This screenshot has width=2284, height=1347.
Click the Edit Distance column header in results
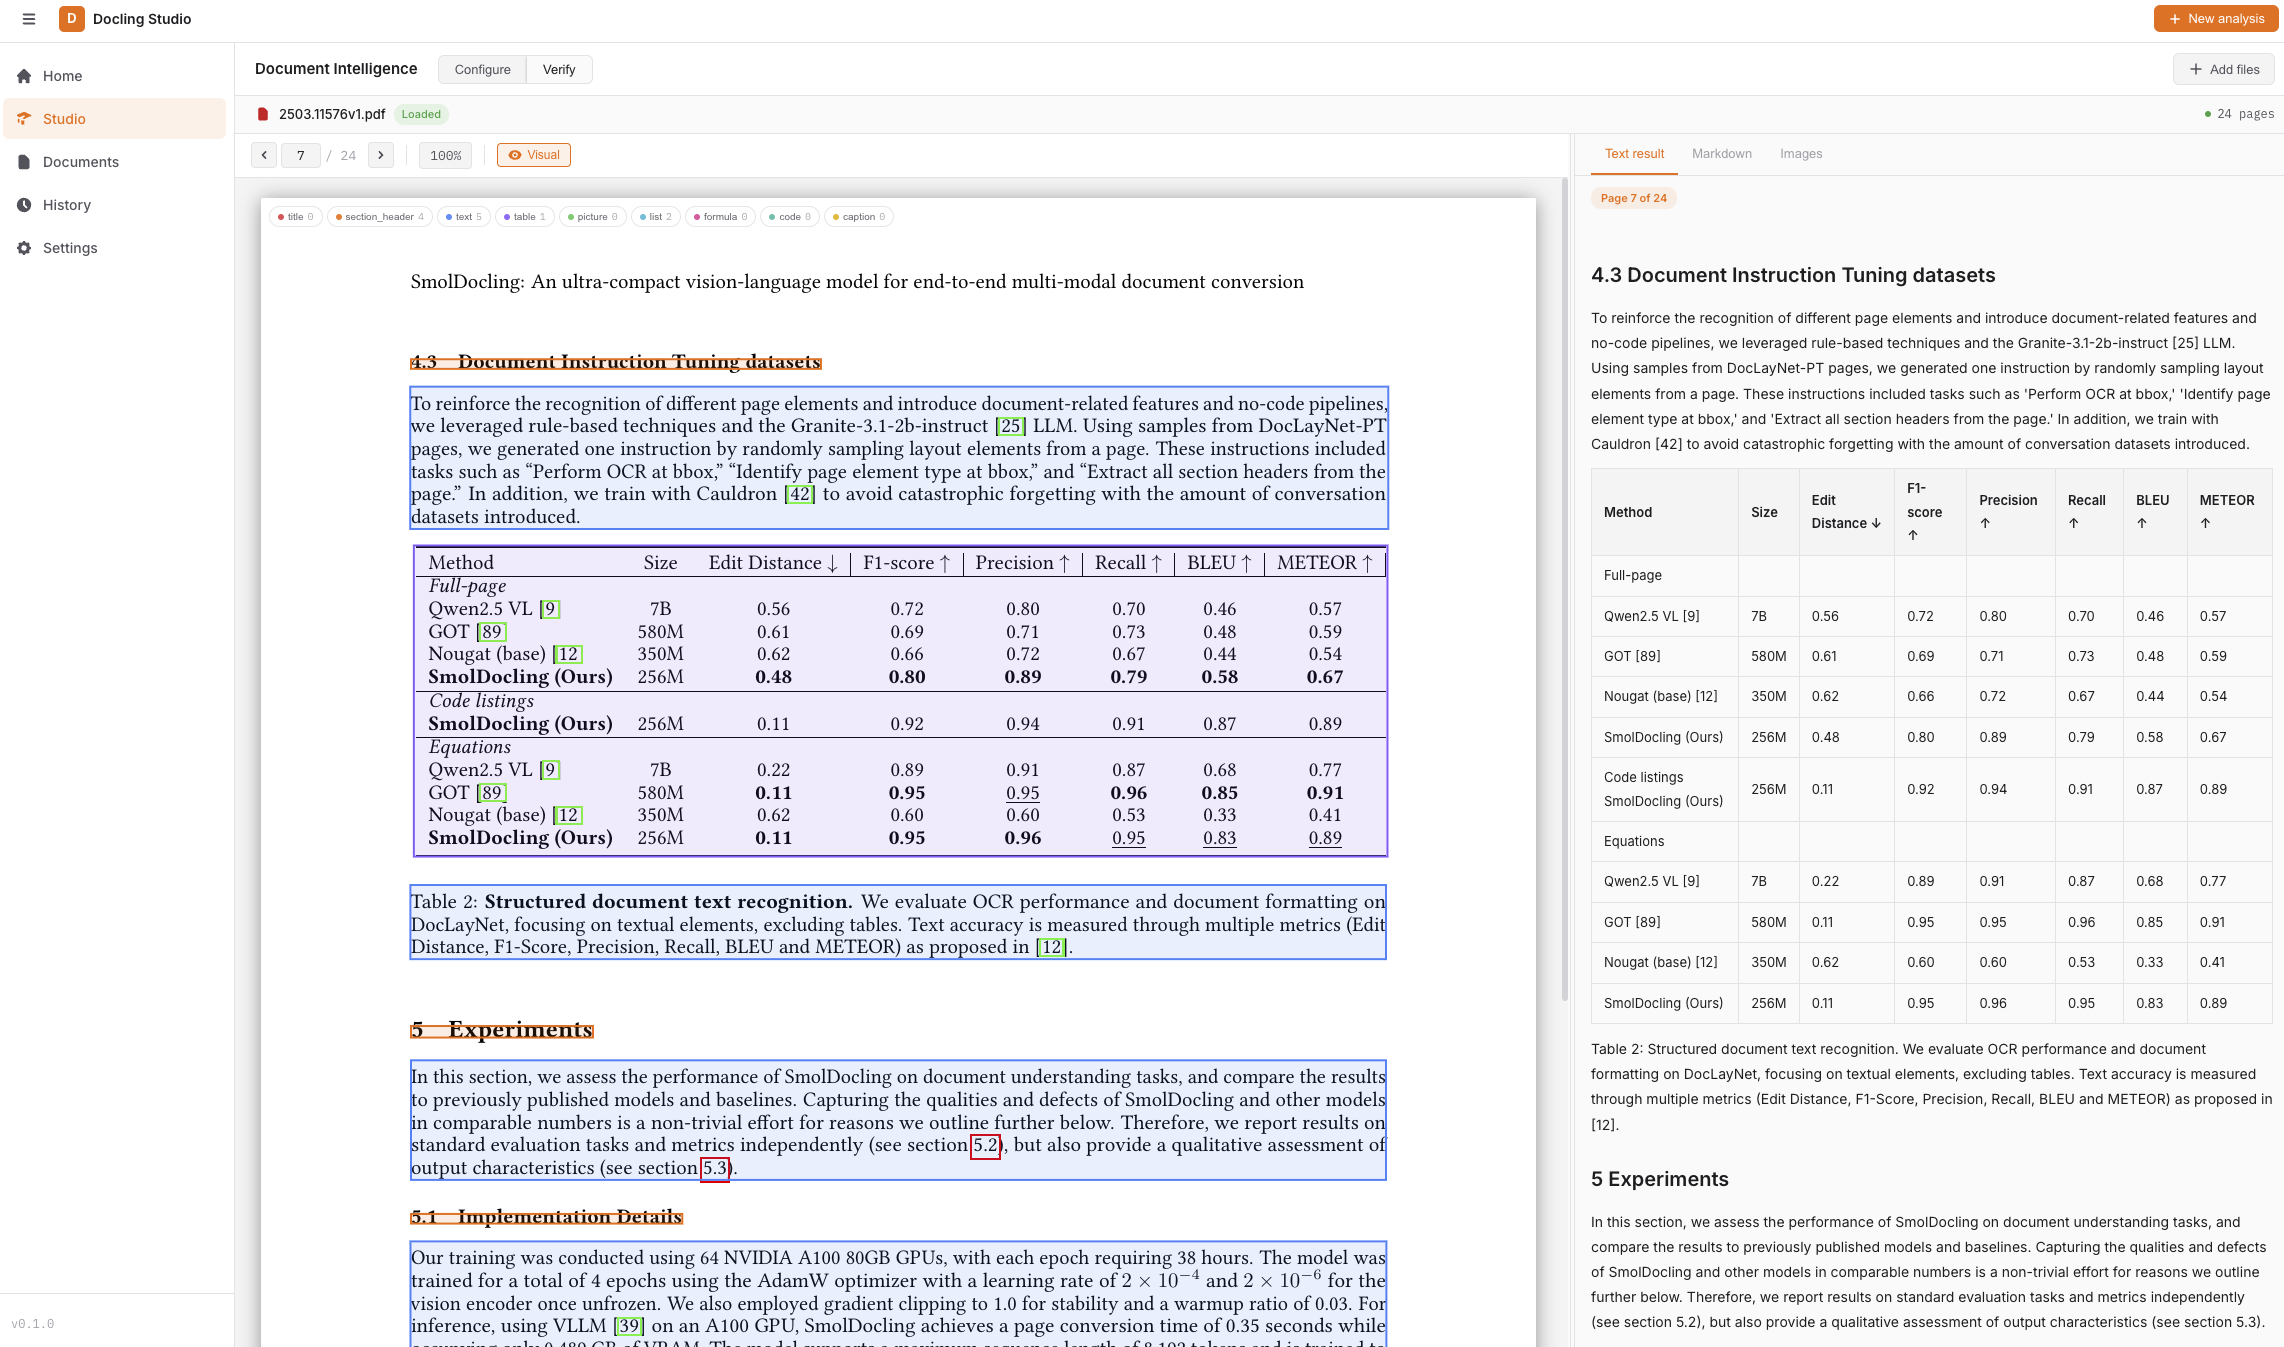pyautogui.click(x=1846, y=512)
